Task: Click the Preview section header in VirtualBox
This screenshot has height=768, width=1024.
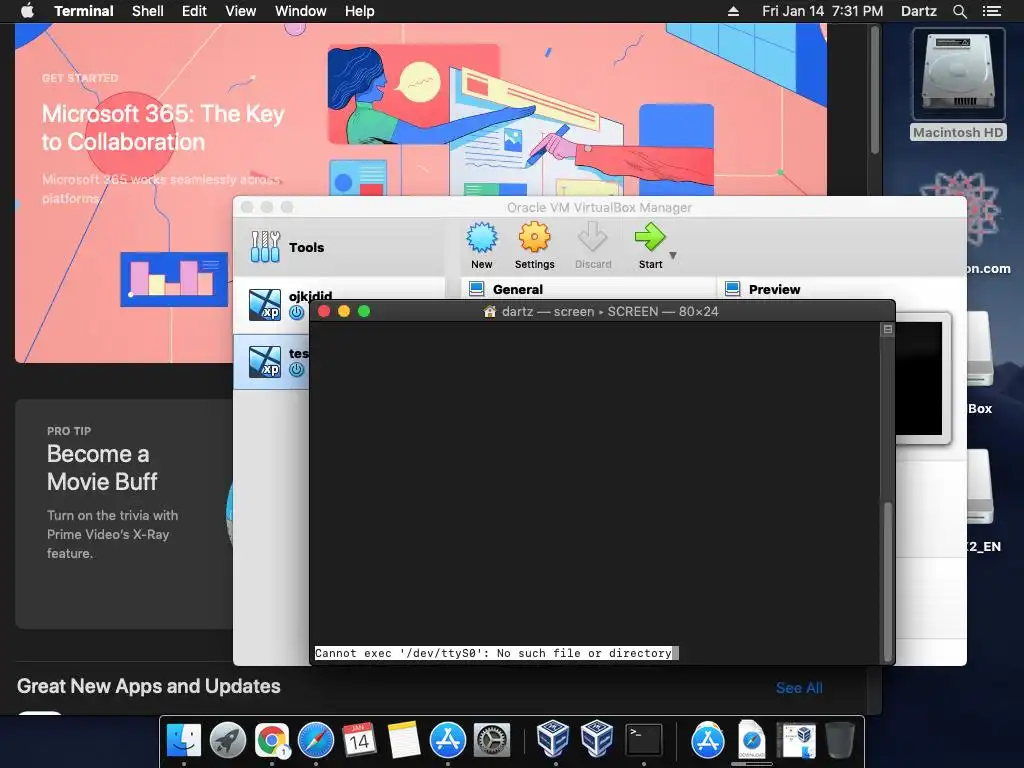Action: (774, 289)
